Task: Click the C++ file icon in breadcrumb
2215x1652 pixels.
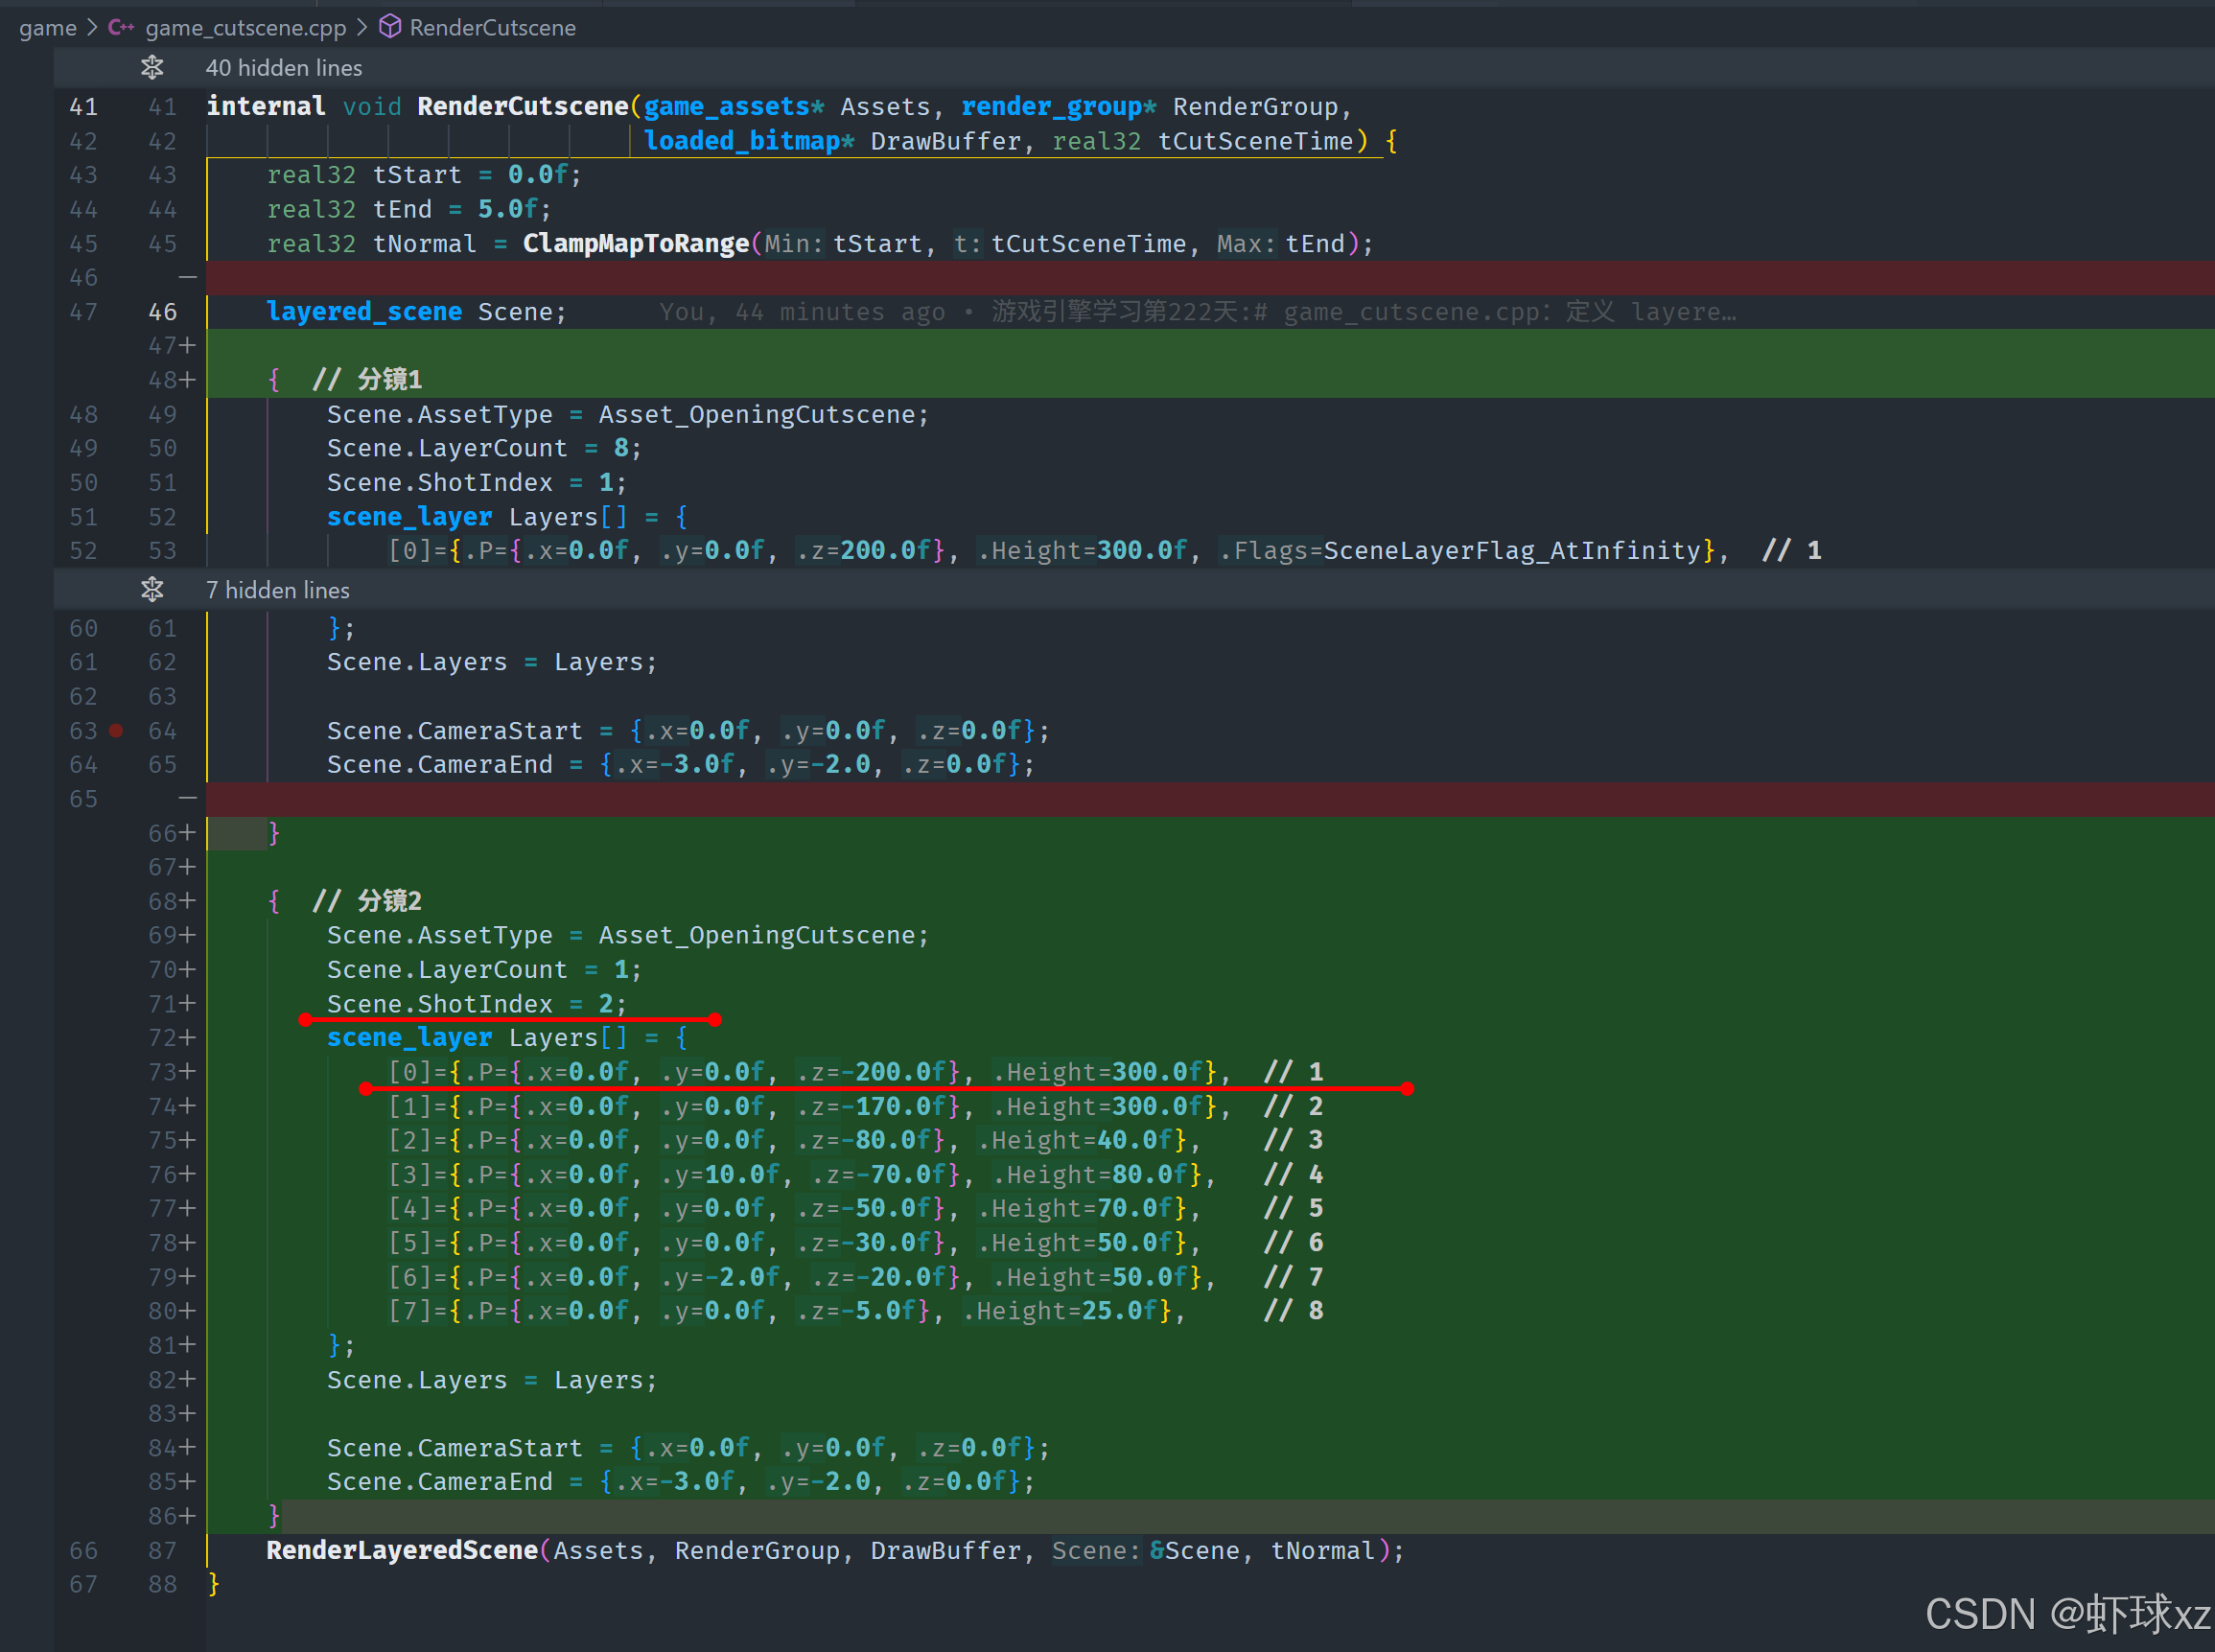Action: point(121,27)
